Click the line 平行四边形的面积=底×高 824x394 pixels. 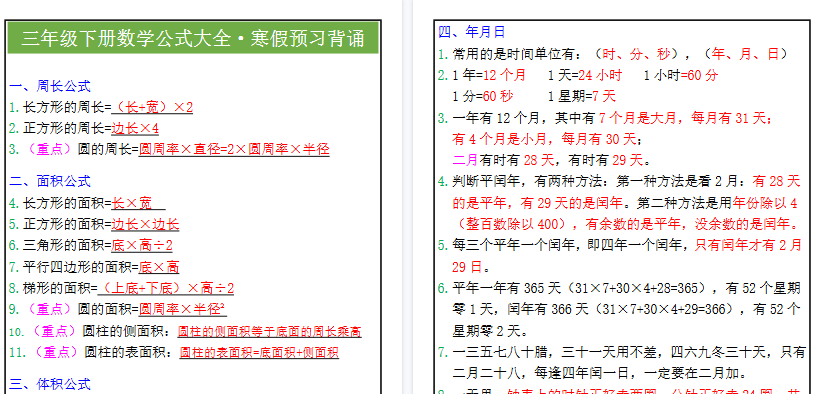click(x=94, y=267)
